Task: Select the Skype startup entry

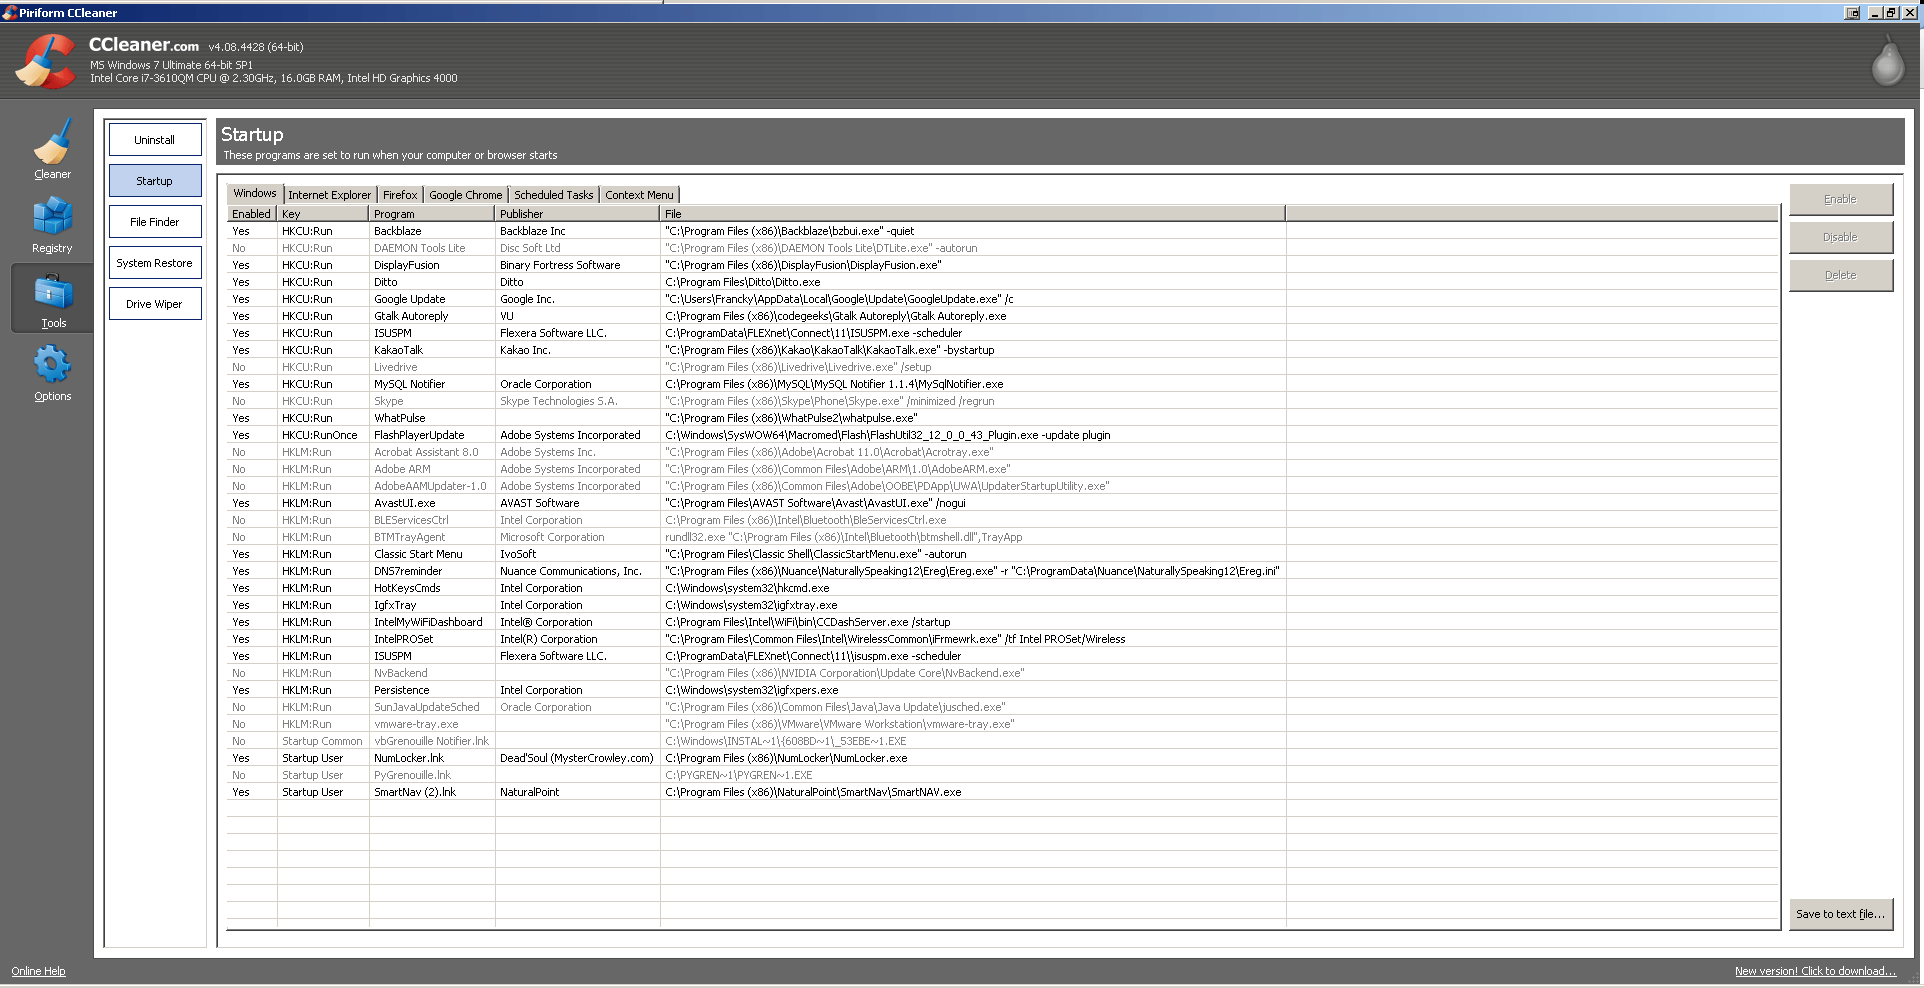Action: (1002, 401)
